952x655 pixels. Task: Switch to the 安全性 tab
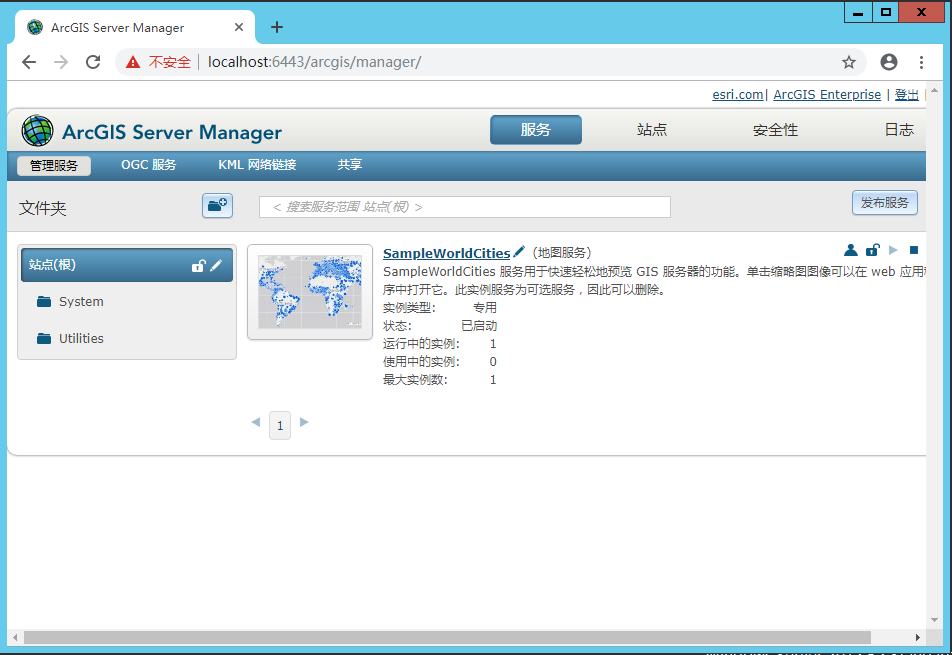tap(775, 130)
